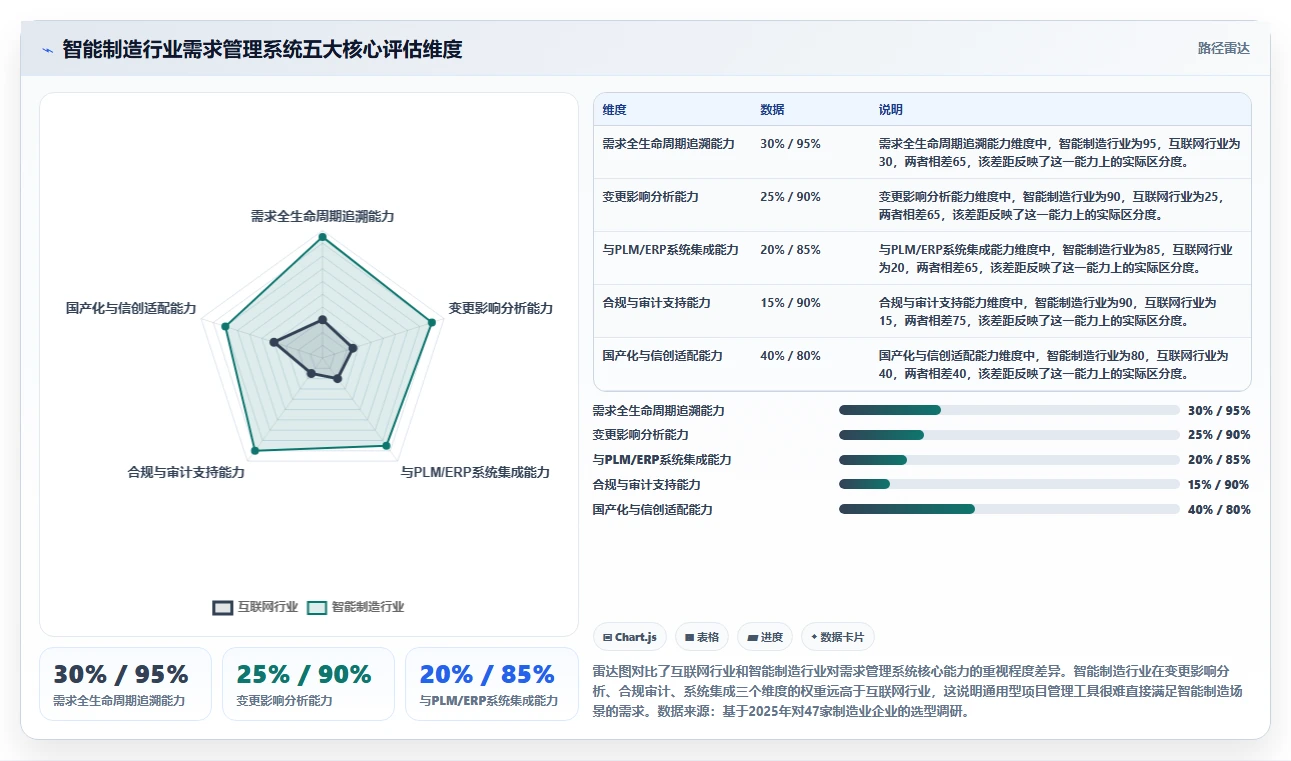The height and width of the screenshot is (761, 1291).
Task: Open the 25% / 90% stat card
Action: point(308,684)
